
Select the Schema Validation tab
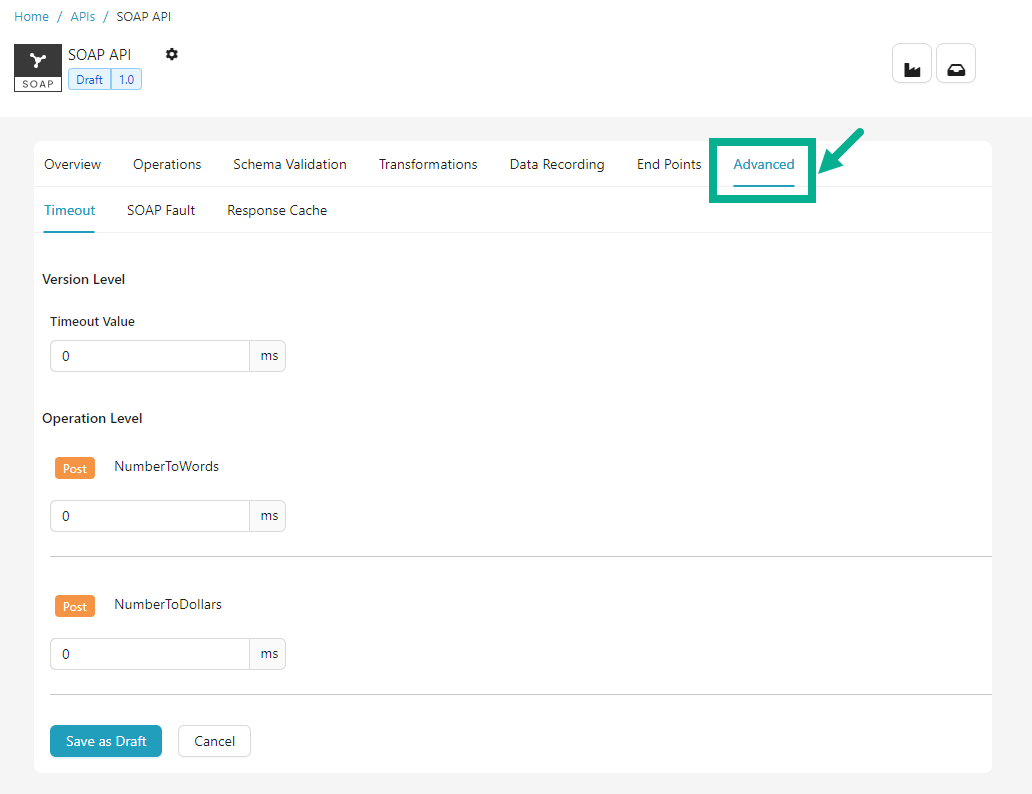[x=290, y=165]
